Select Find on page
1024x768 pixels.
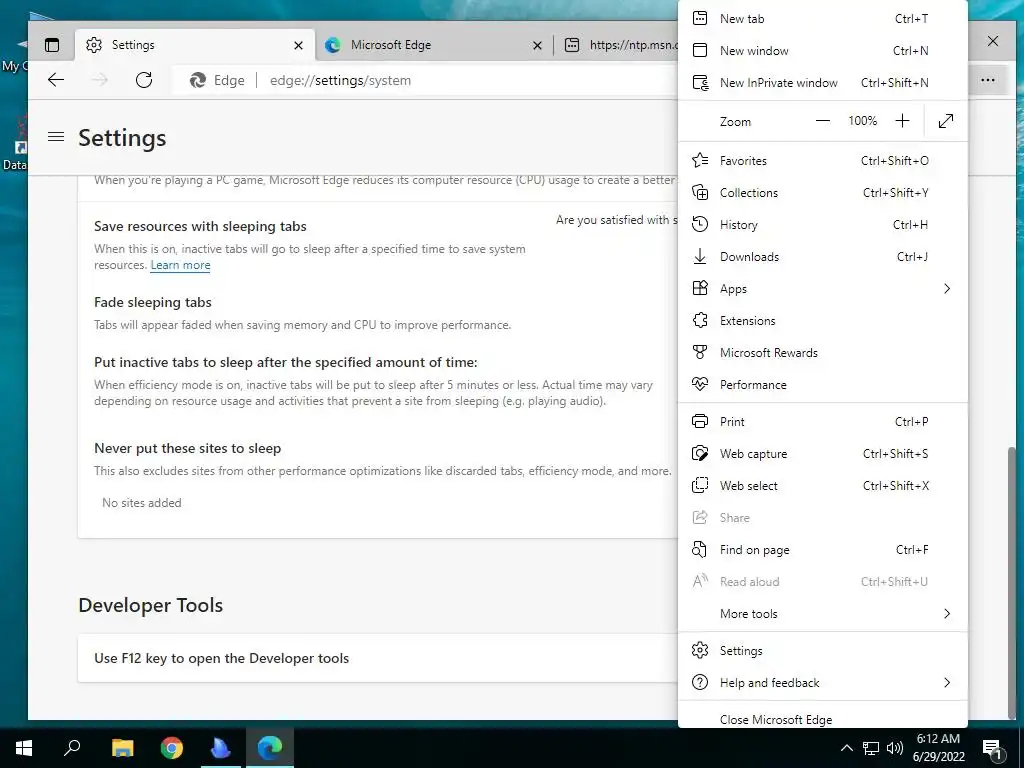(823, 550)
